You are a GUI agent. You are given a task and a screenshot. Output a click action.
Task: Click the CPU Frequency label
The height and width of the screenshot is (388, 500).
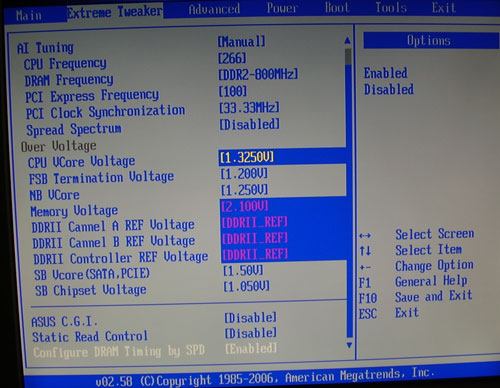tap(65, 64)
